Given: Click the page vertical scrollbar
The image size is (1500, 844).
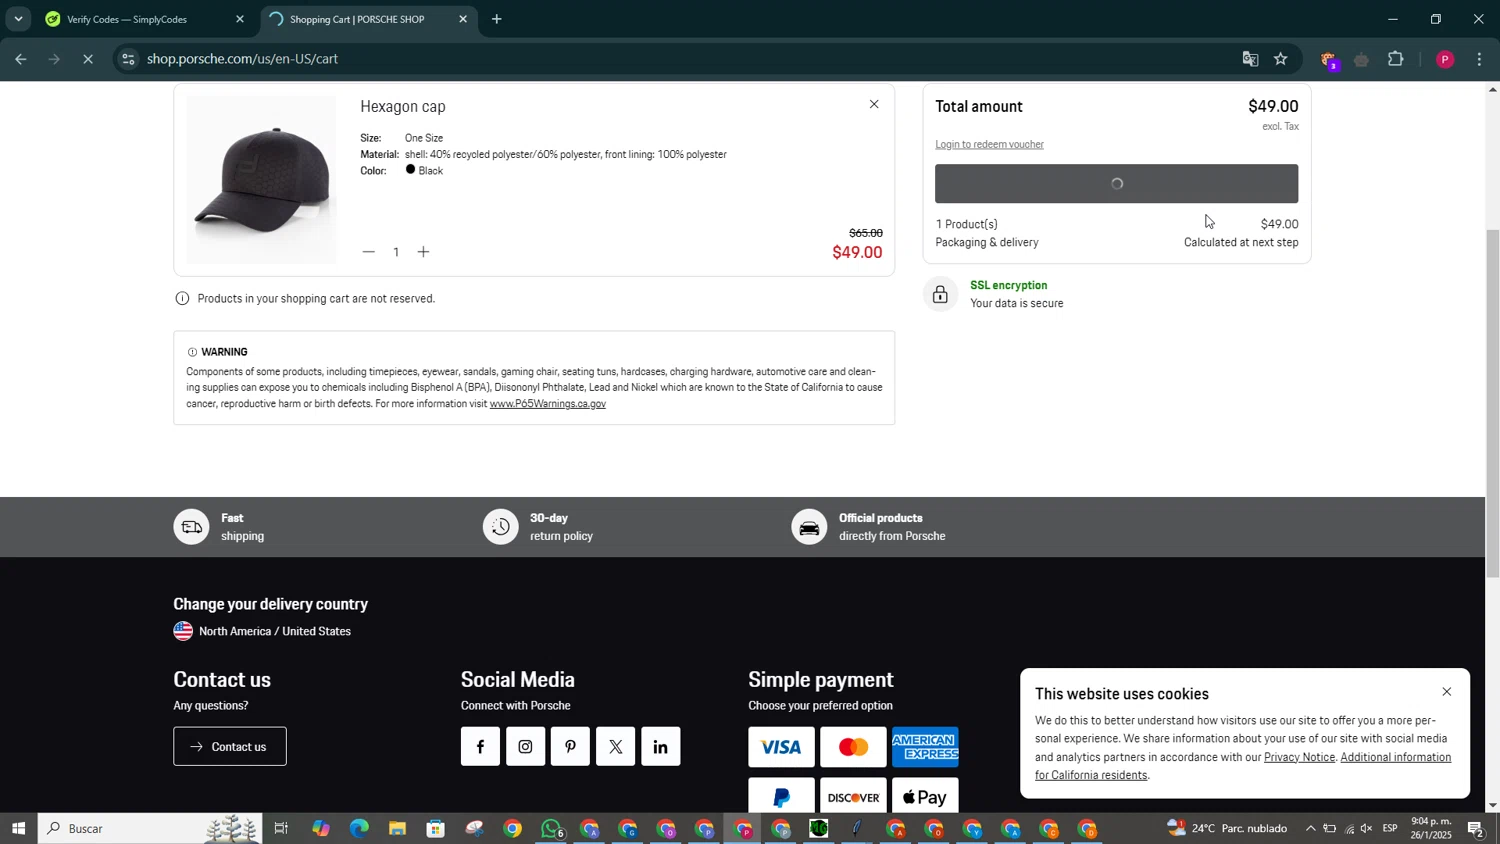Looking at the screenshot, I should [1492, 403].
